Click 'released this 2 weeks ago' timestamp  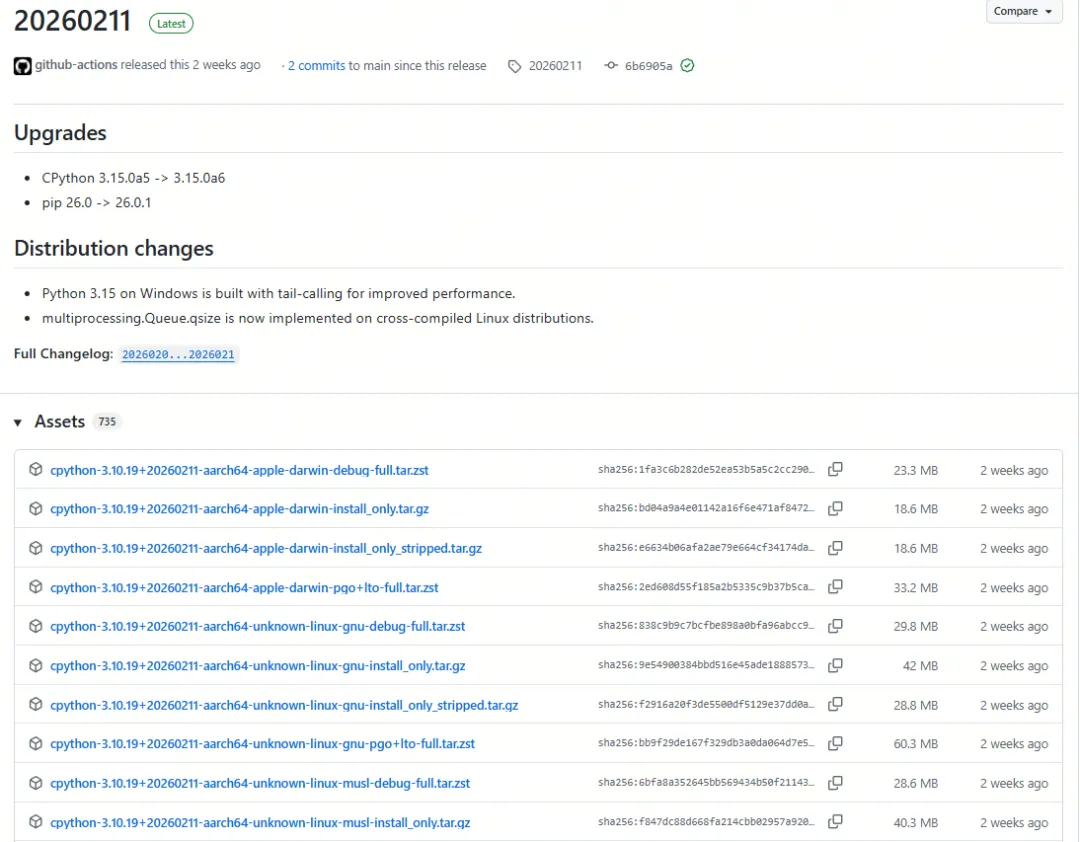[x=191, y=65]
